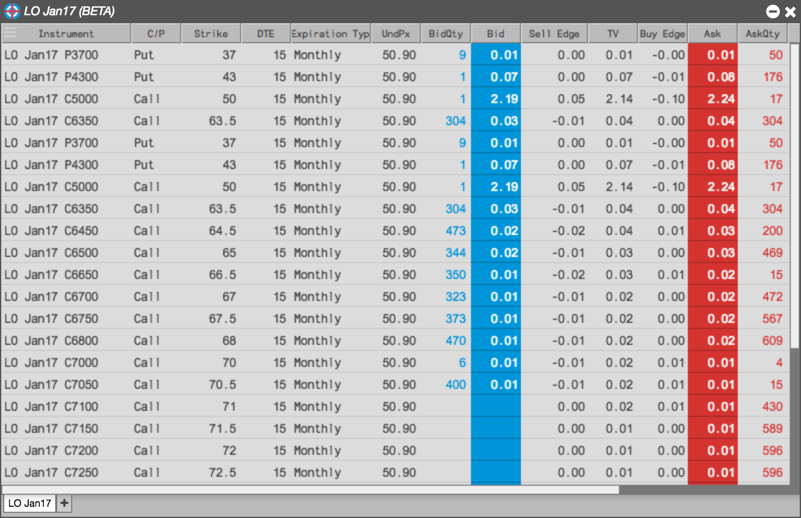Click BidQty 323 in the C6700 row
This screenshot has width=801, height=518.
456,297
